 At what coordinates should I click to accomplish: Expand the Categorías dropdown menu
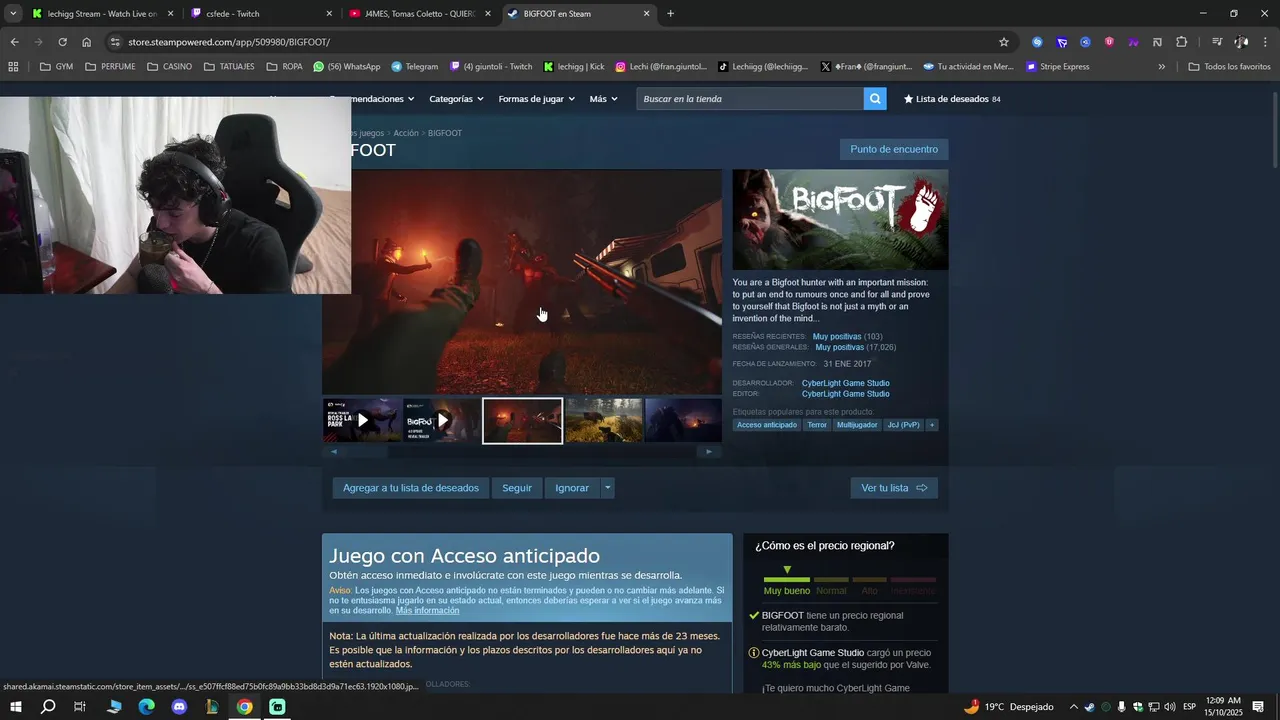pyautogui.click(x=456, y=99)
